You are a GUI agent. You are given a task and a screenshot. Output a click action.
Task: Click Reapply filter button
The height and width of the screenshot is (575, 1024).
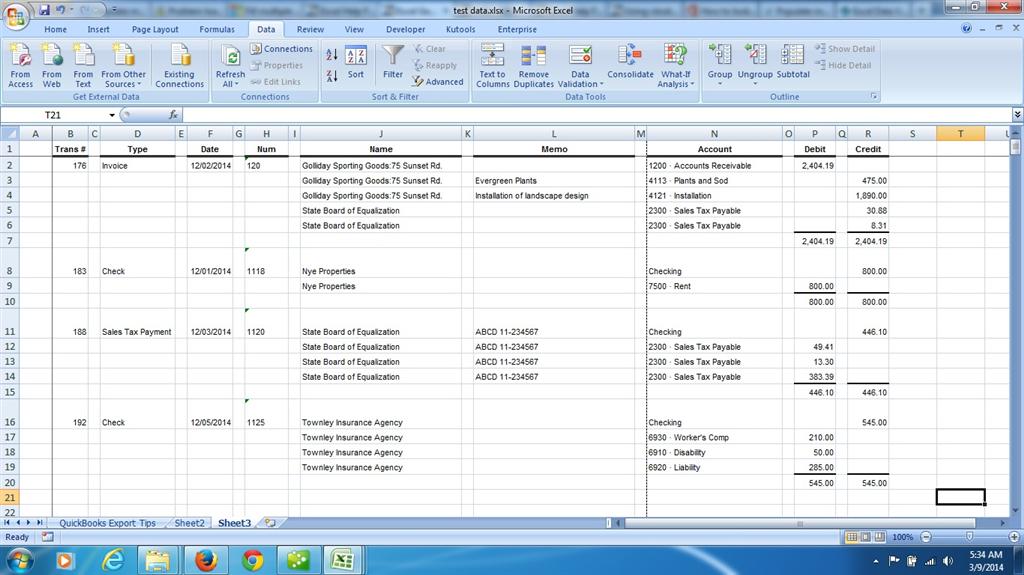(434, 65)
